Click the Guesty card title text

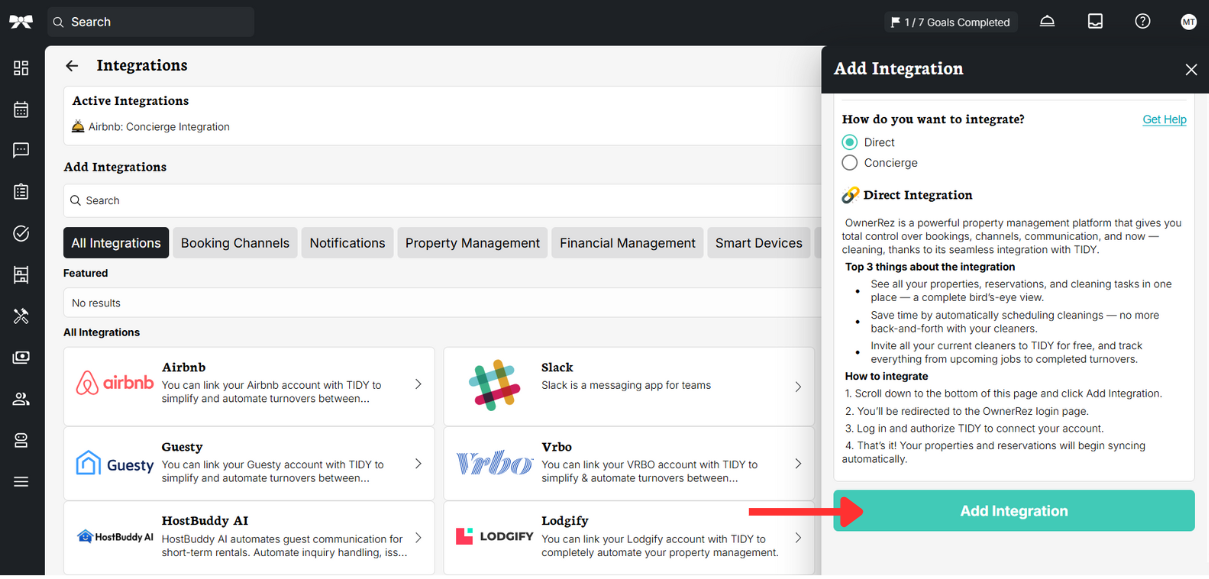(182, 447)
